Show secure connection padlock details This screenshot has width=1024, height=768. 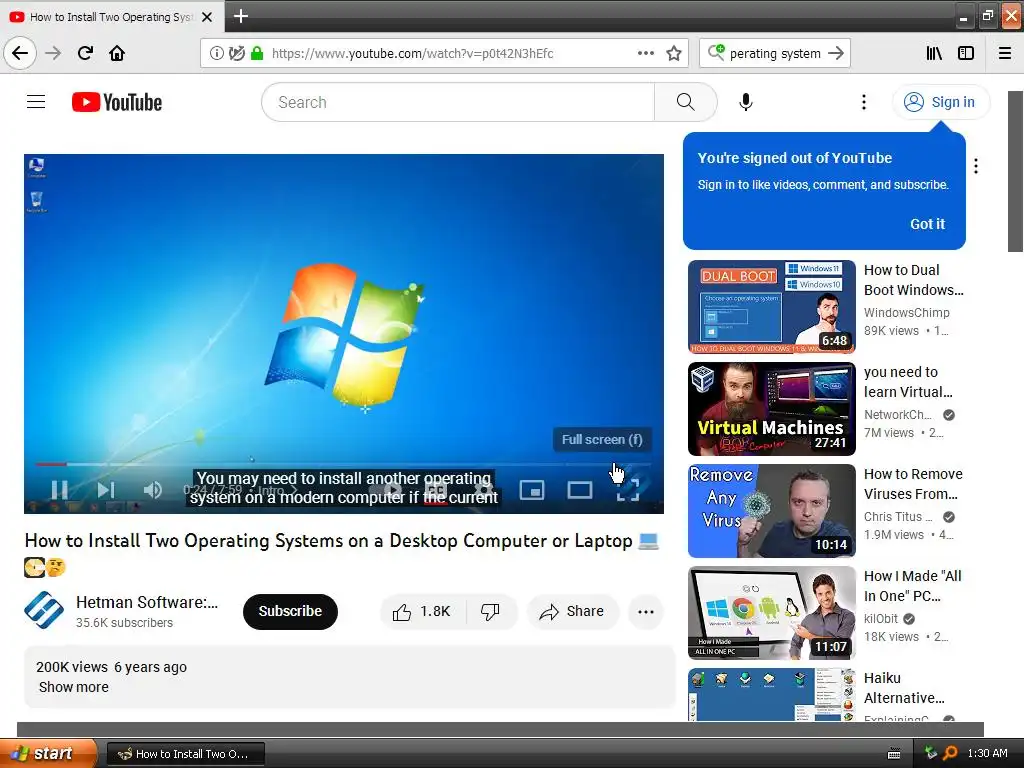click(257, 53)
